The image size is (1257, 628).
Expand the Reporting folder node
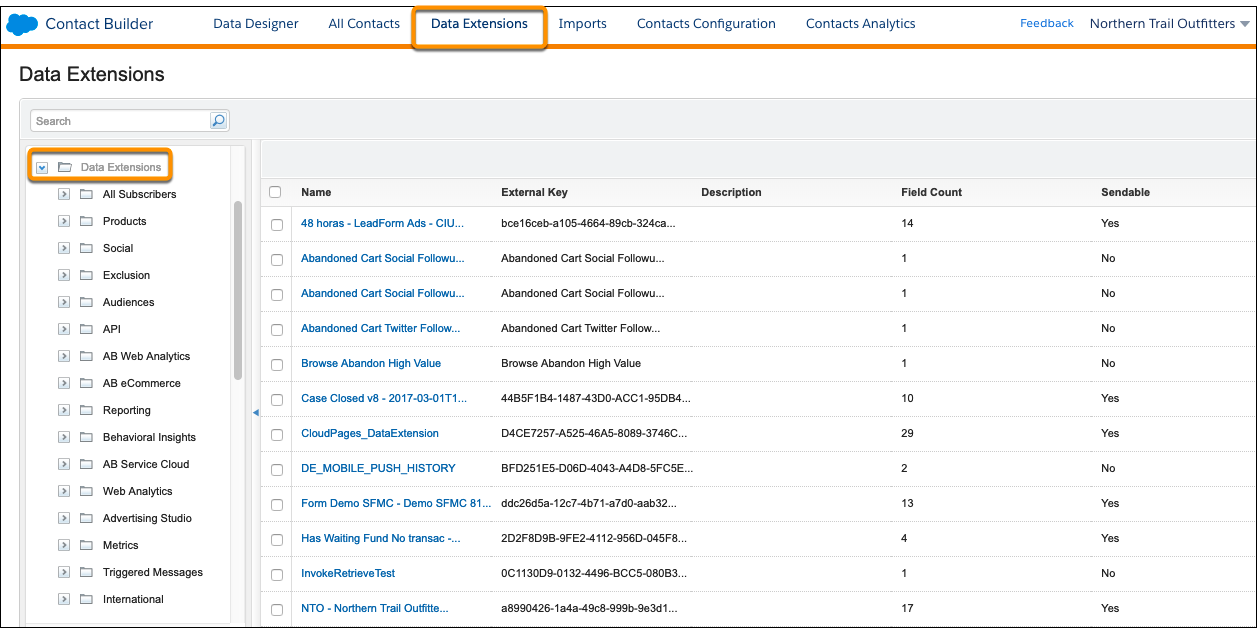point(64,410)
